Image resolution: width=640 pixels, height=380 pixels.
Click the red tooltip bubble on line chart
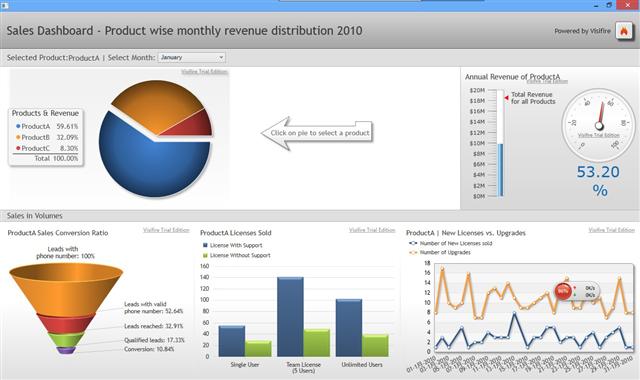click(x=563, y=291)
